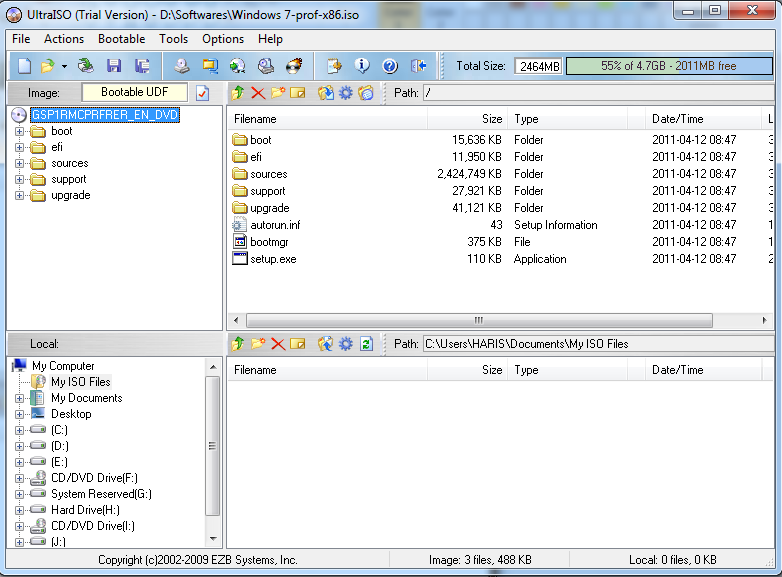Expand My Documents in local tree
Image resolution: width=782 pixels, height=577 pixels.
tap(19, 398)
